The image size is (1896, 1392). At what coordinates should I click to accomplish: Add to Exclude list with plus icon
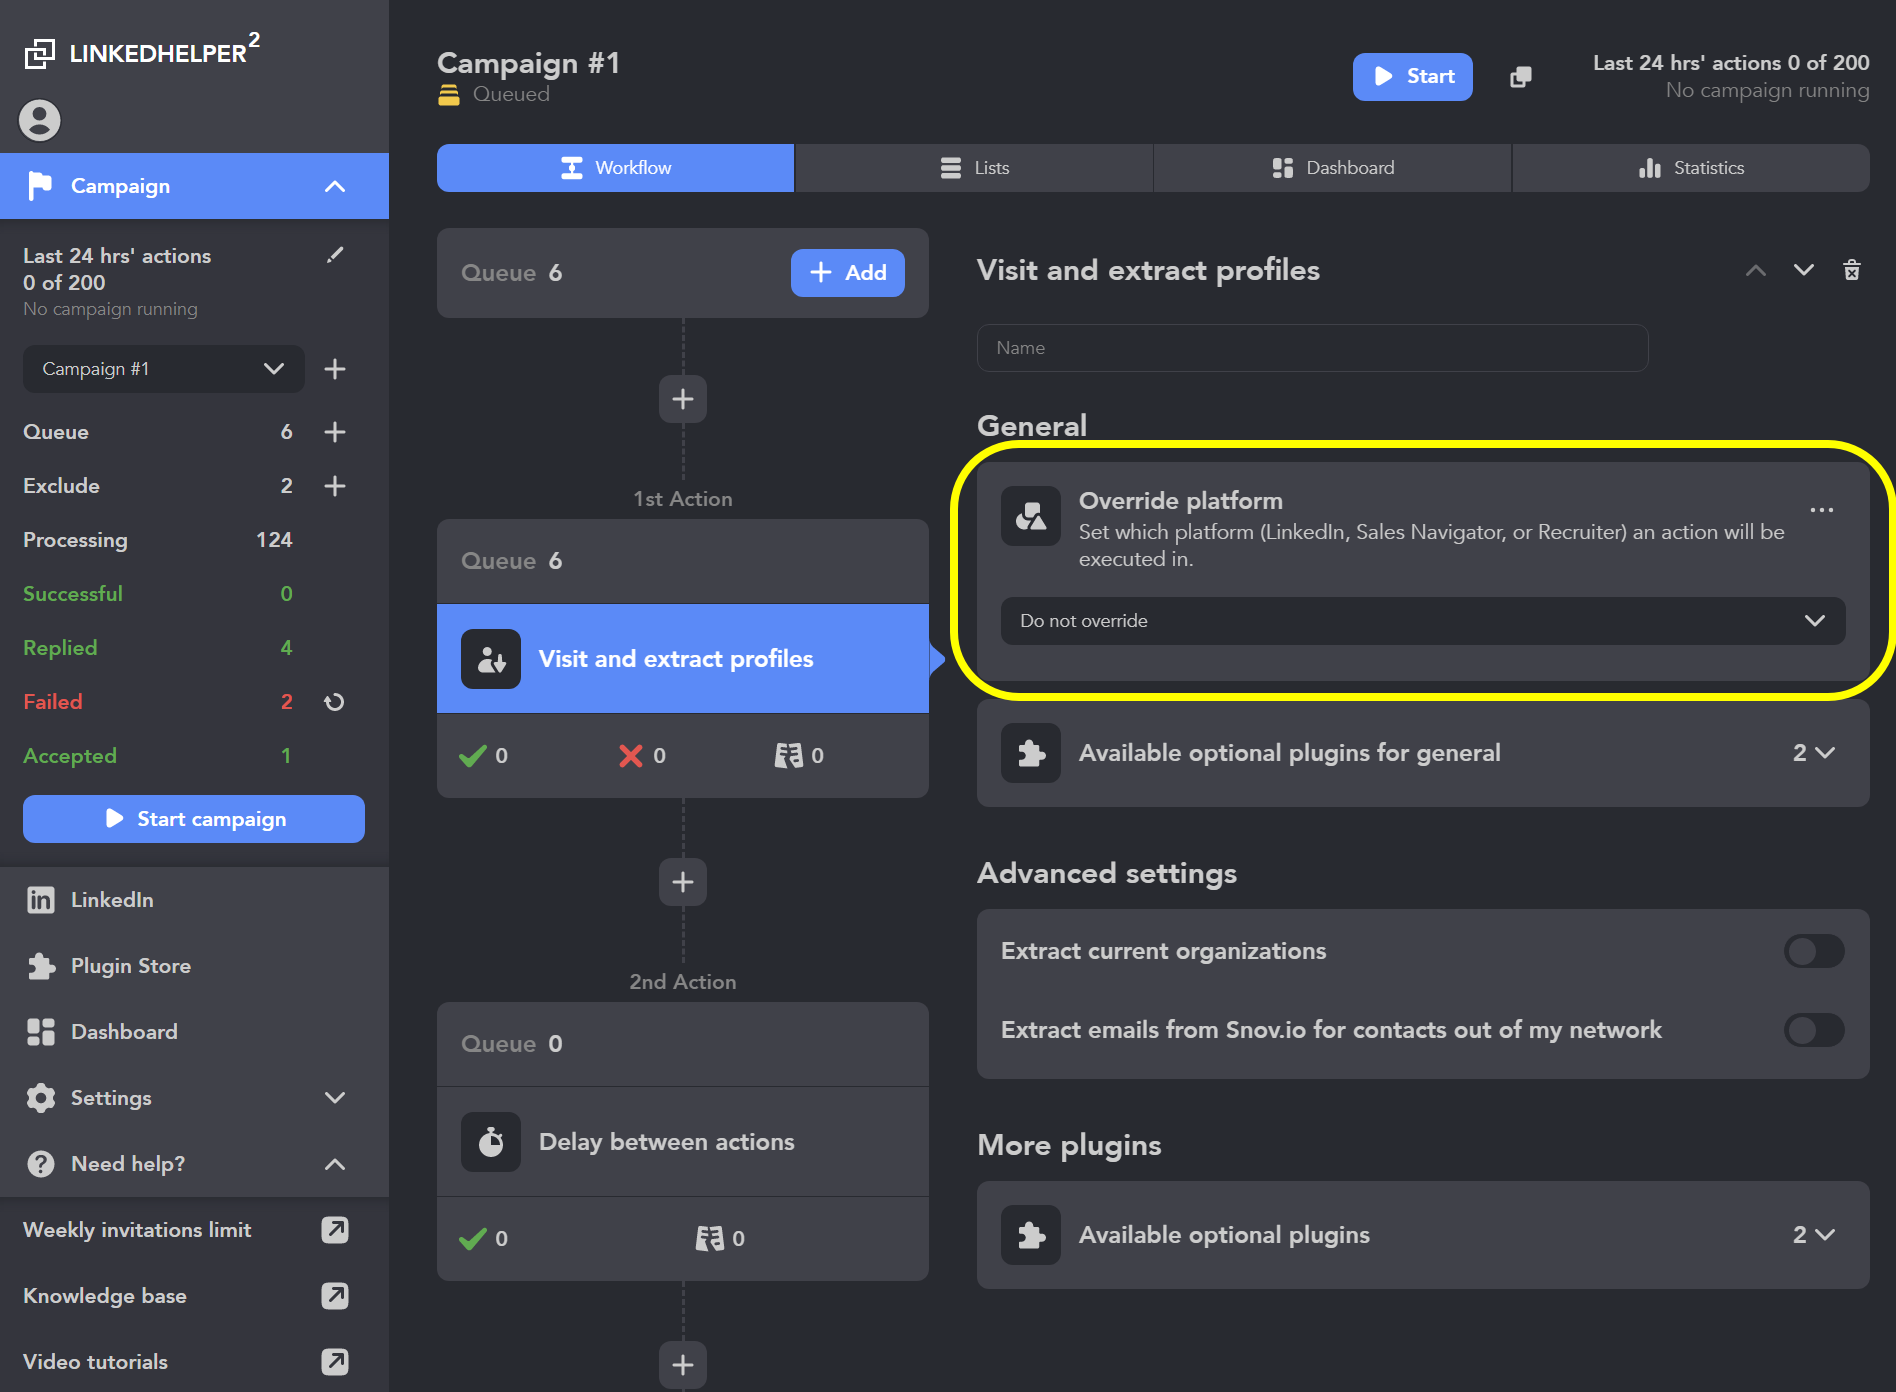click(335, 486)
